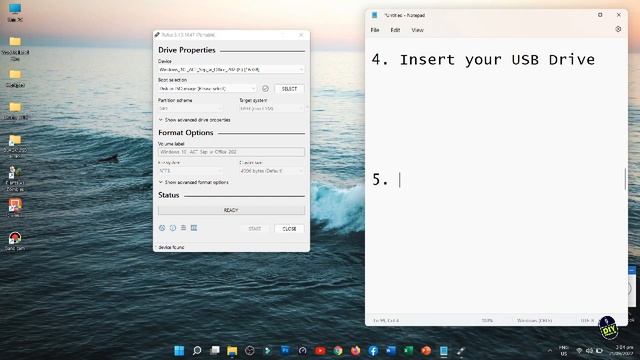Open Notepad Edit menu
This screenshot has height=360, width=640.
pyautogui.click(x=395, y=30)
